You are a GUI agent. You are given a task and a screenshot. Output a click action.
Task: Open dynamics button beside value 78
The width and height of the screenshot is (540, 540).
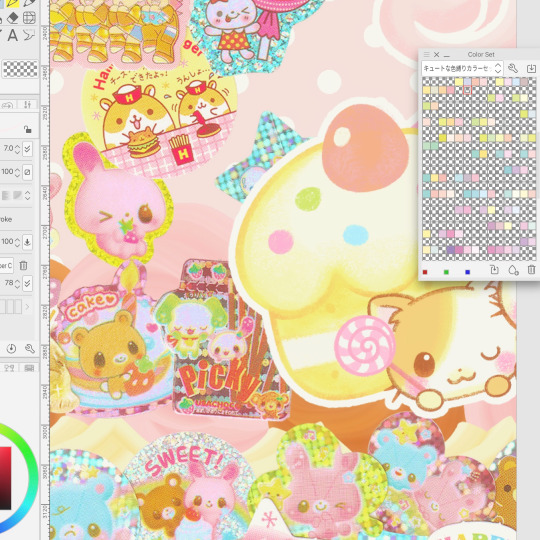tap(28, 283)
